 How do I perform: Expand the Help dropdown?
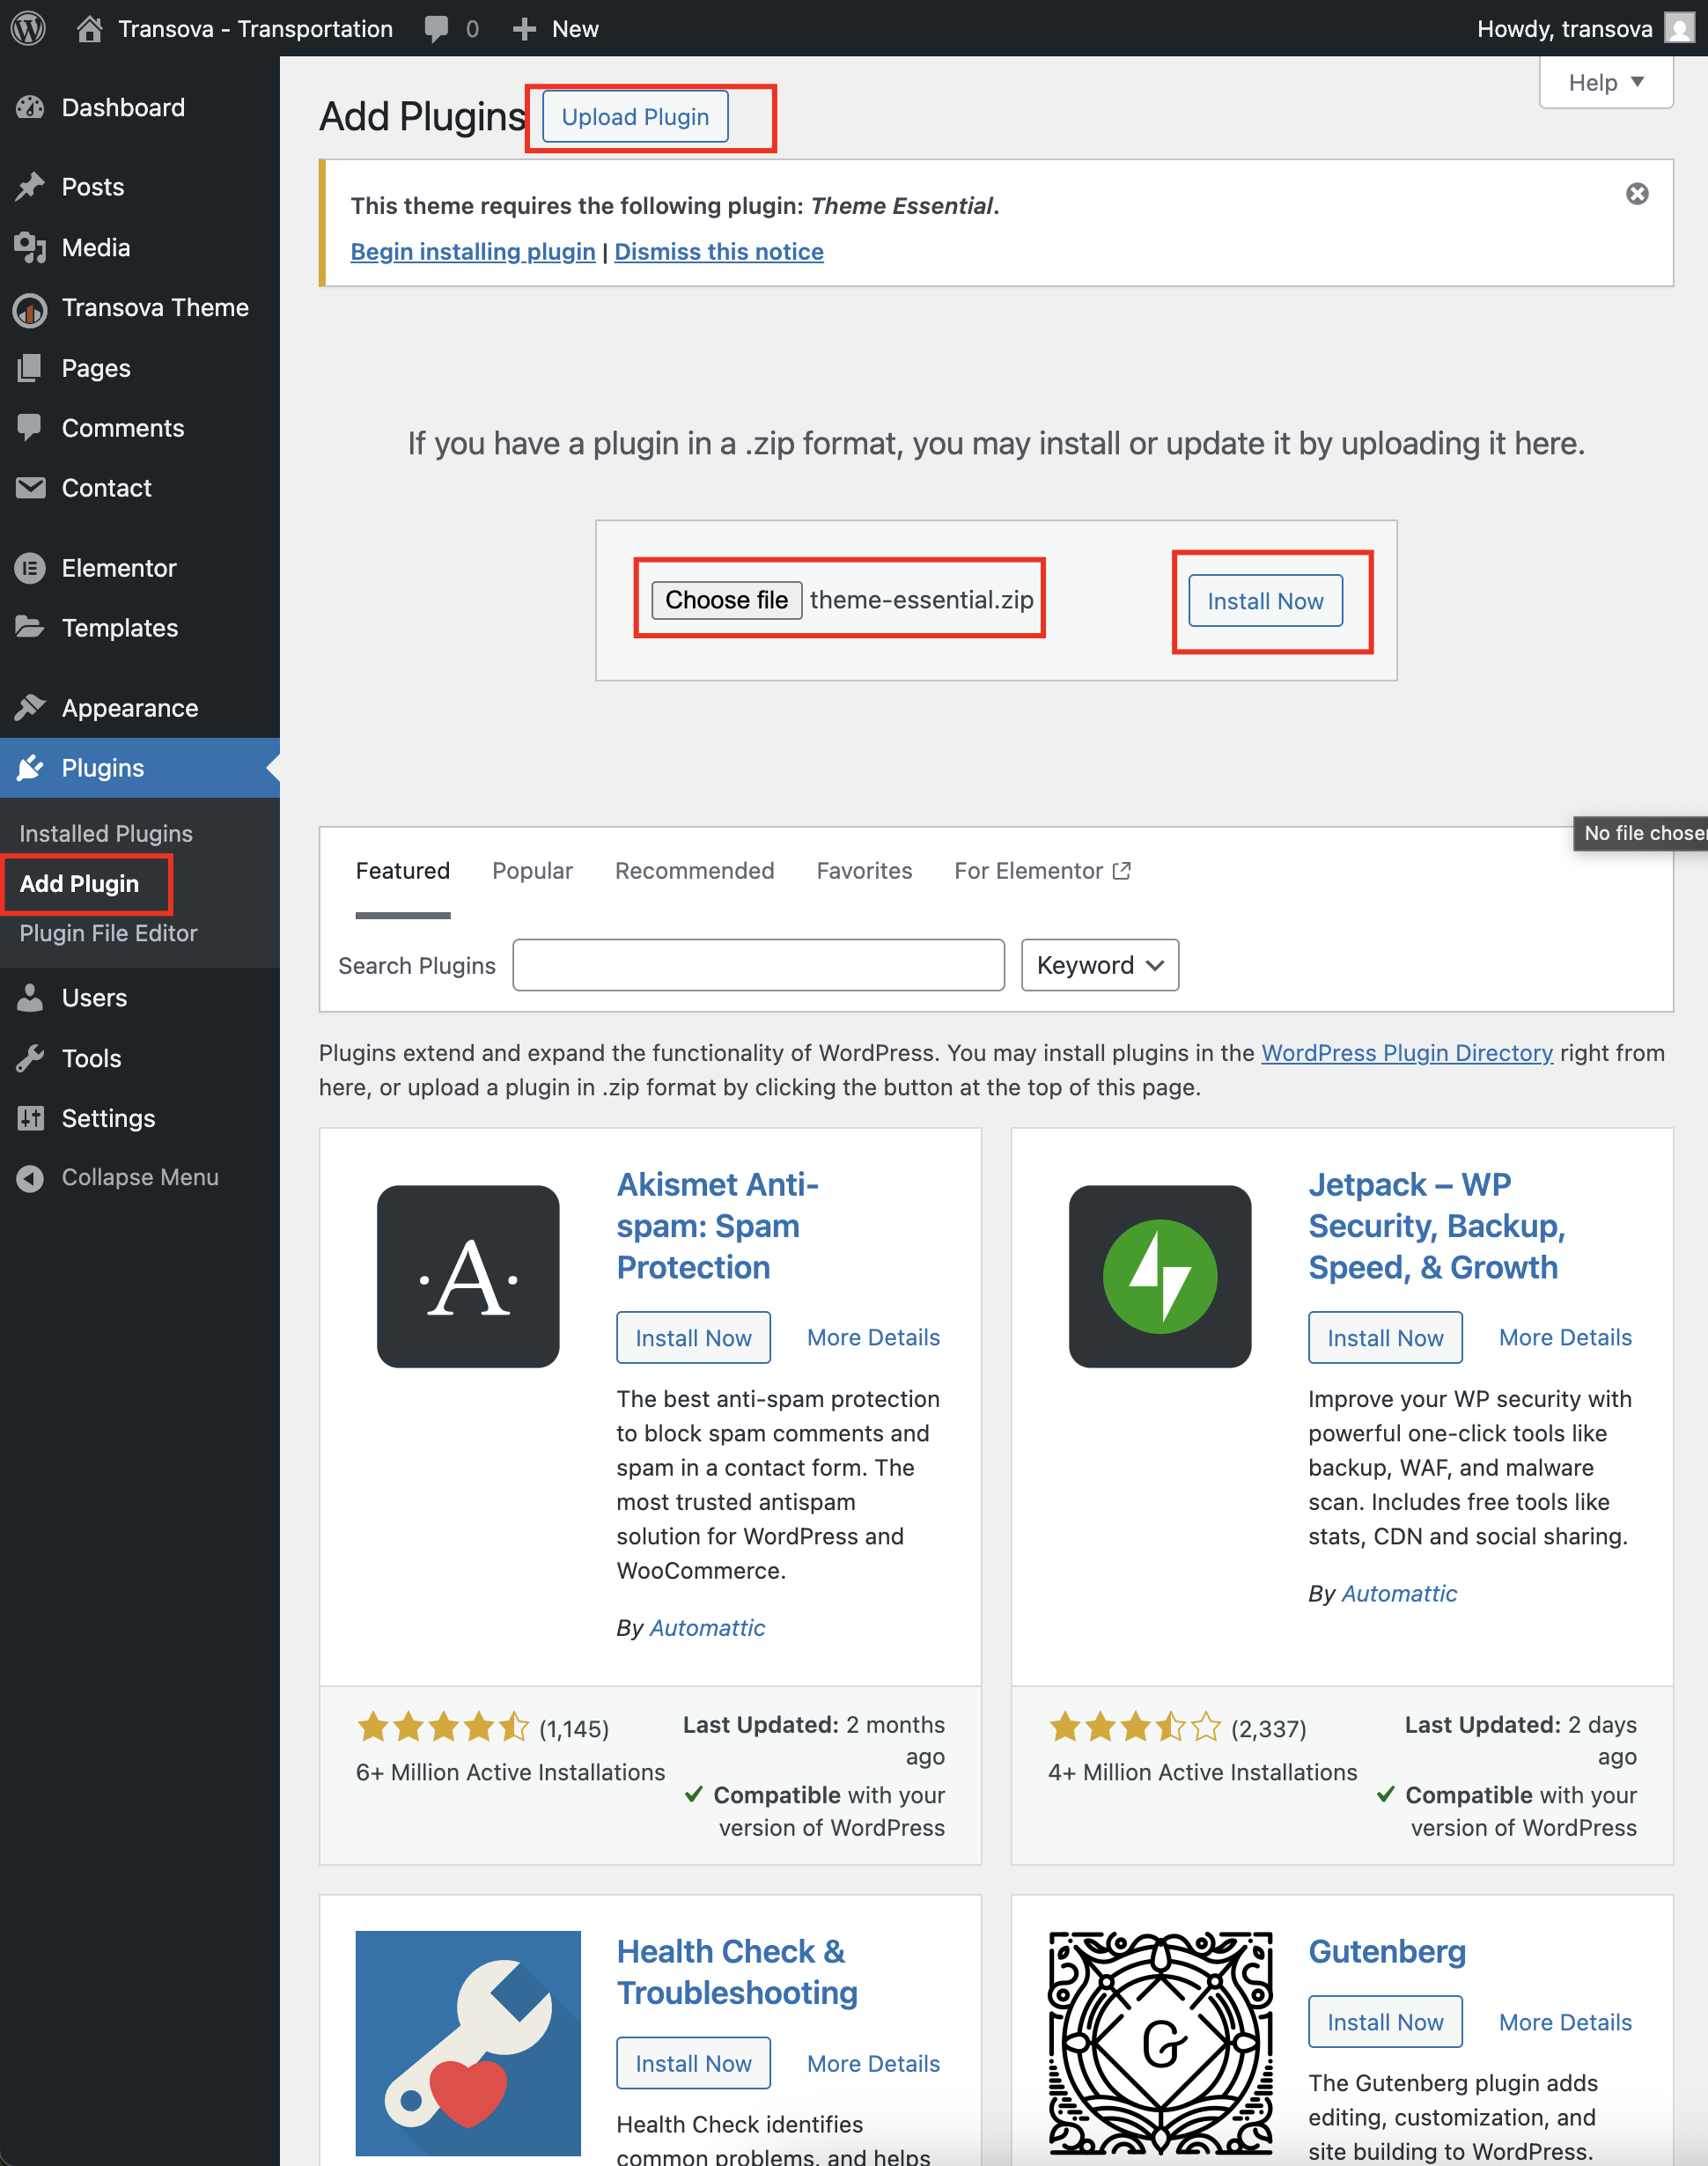1605,82
